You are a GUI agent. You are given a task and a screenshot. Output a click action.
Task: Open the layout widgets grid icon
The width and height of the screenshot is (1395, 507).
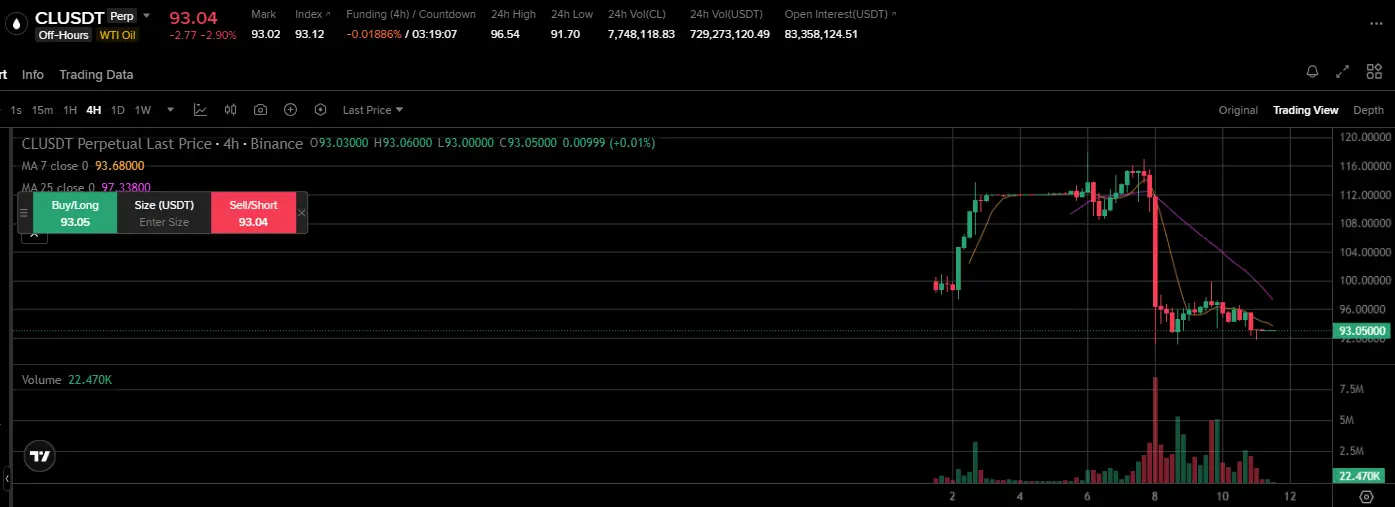(1374, 72)
